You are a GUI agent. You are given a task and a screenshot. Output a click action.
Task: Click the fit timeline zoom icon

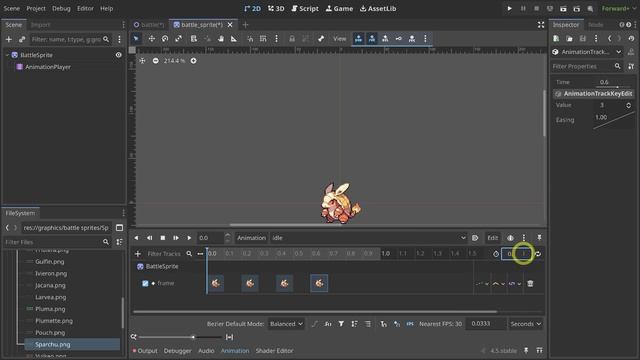tap(229, 337)
